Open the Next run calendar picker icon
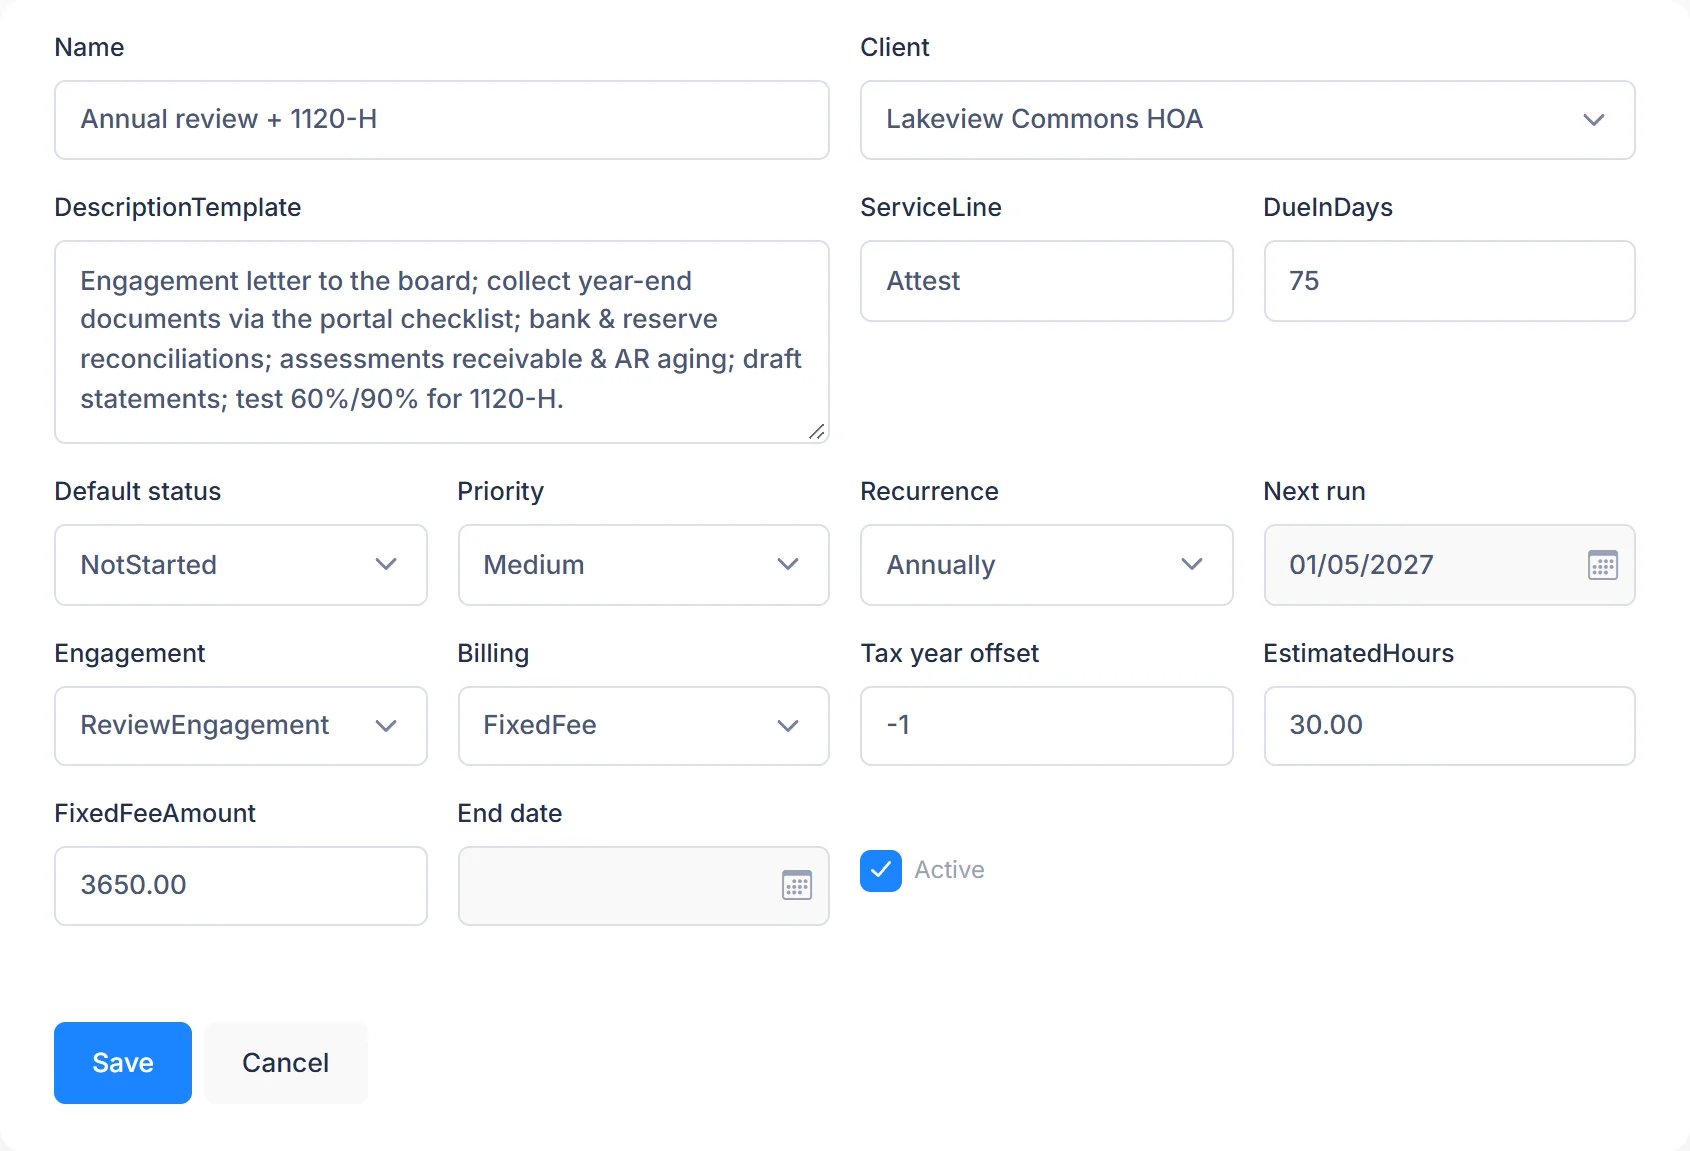The width and height of the screenshot is (1690, 1151). [x=1602, y=565]
